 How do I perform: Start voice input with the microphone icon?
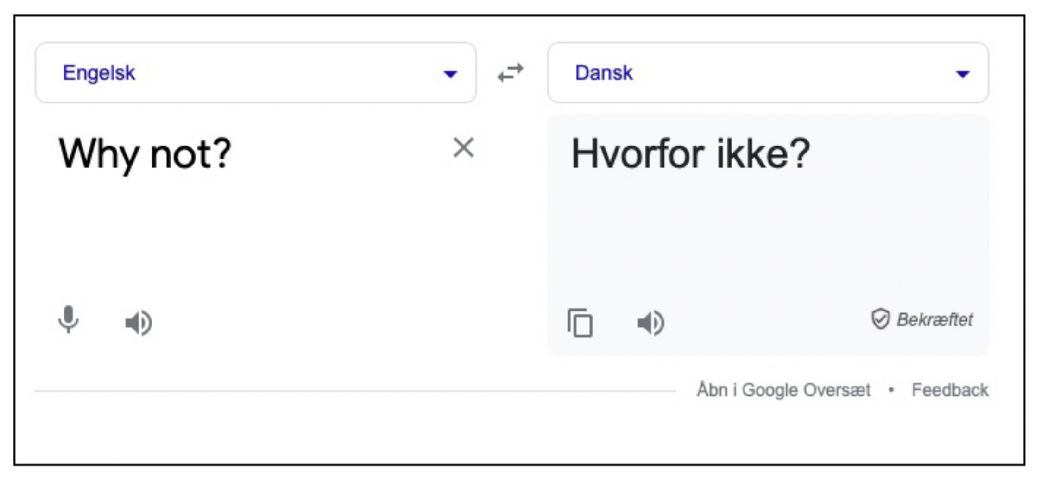[x=68, y=320]
